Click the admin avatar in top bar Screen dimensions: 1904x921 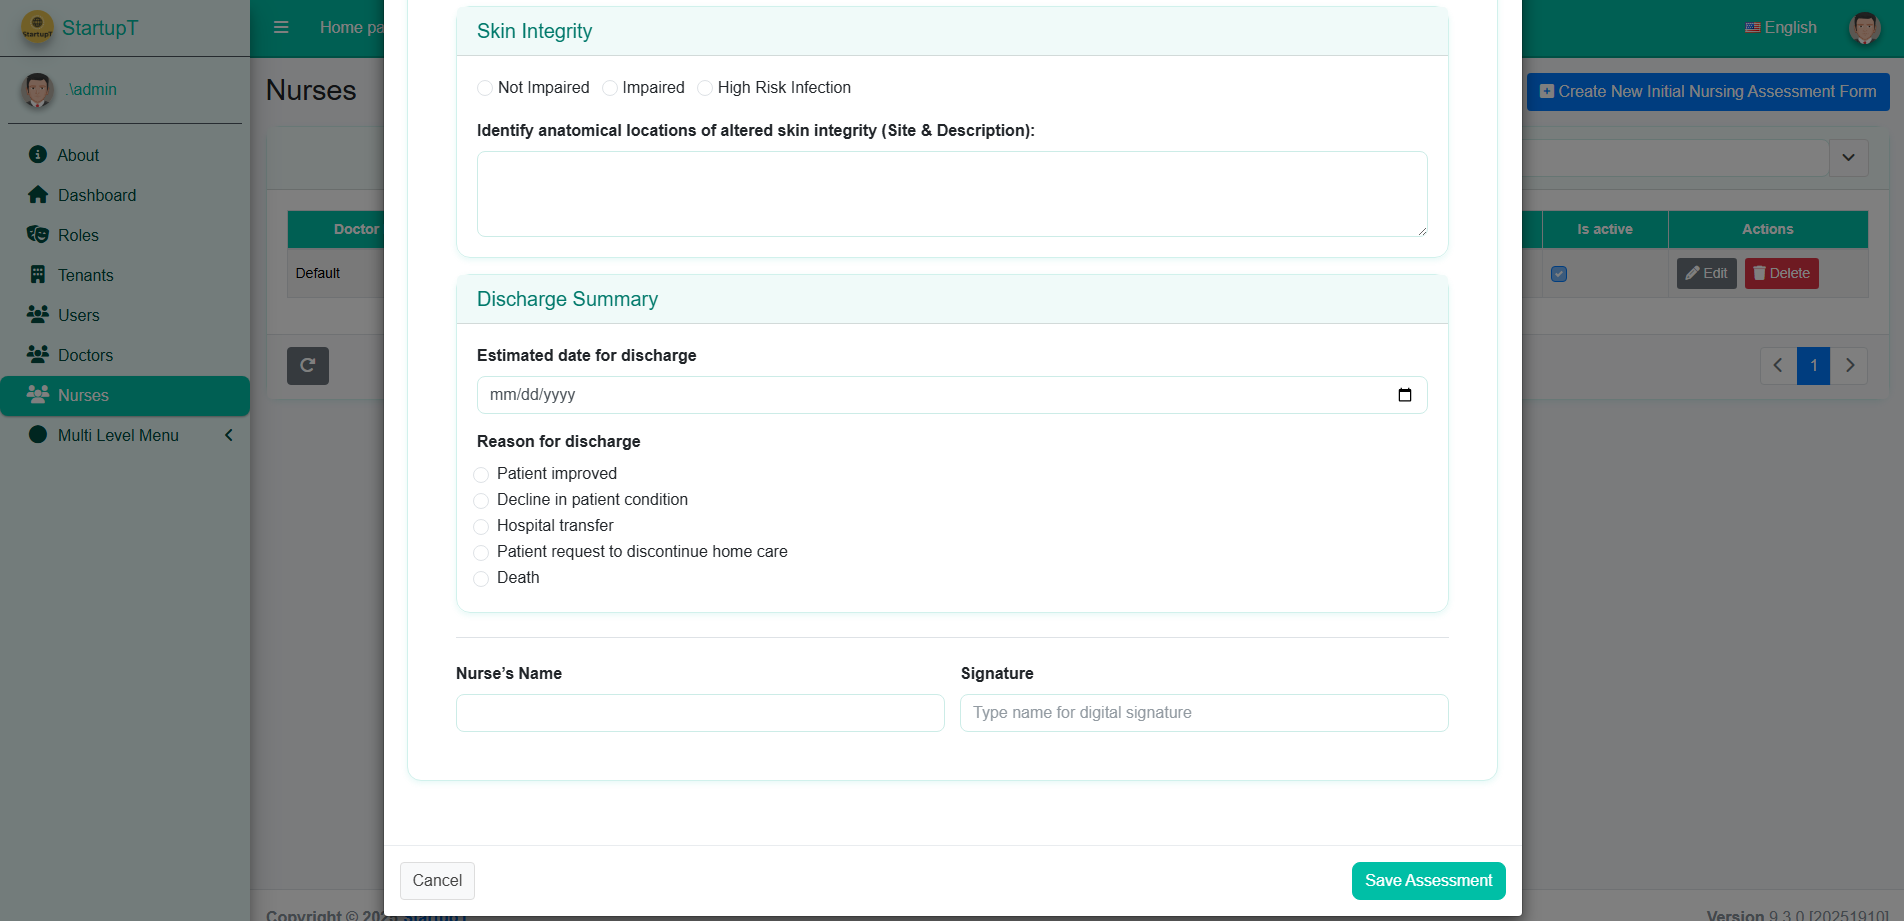1864,28
